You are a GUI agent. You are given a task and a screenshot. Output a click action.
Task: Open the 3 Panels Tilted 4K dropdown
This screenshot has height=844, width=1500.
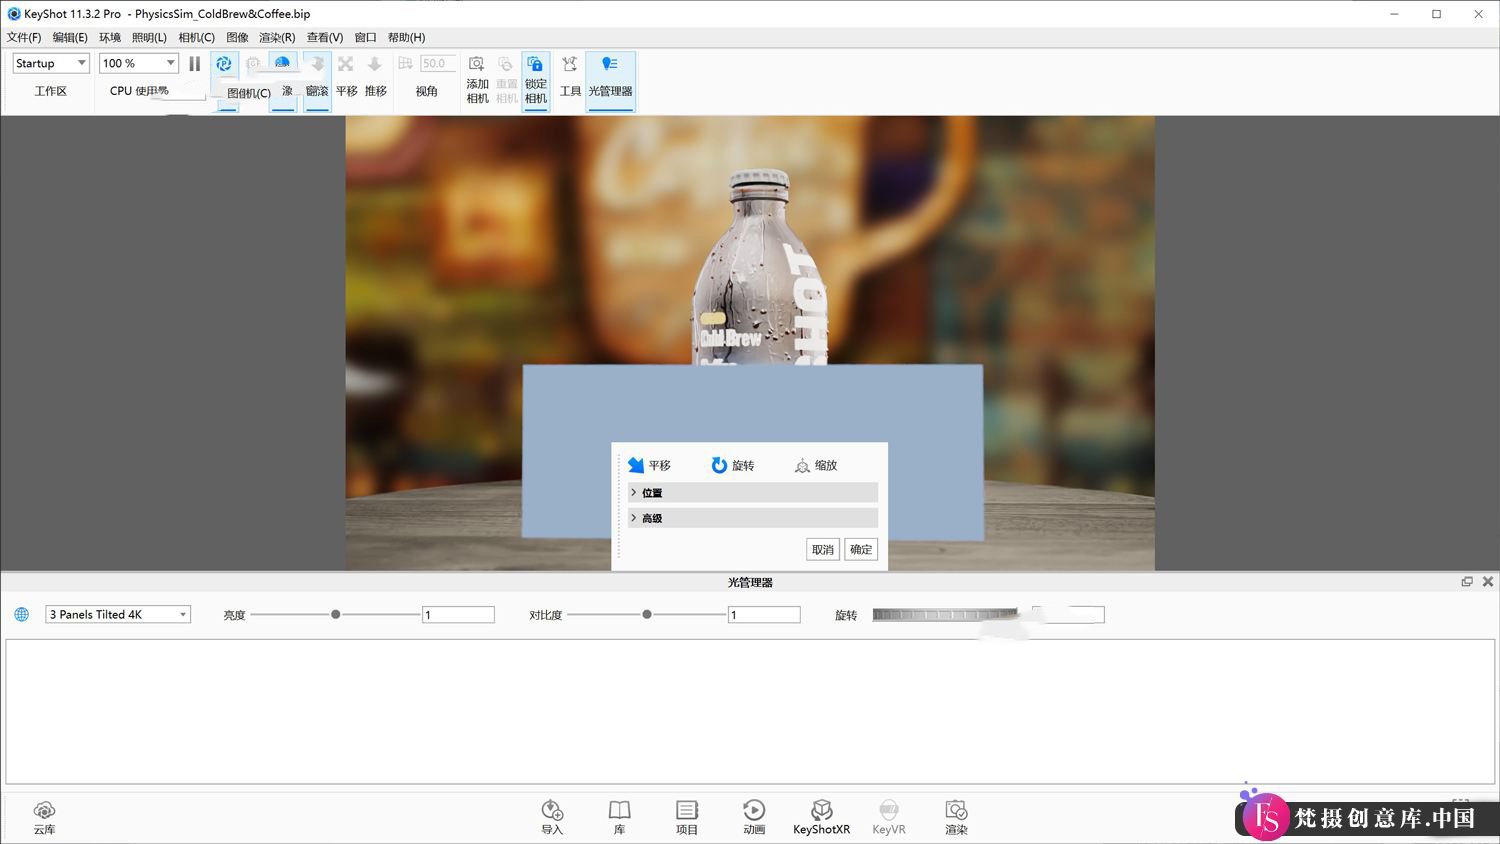(118, 614)
